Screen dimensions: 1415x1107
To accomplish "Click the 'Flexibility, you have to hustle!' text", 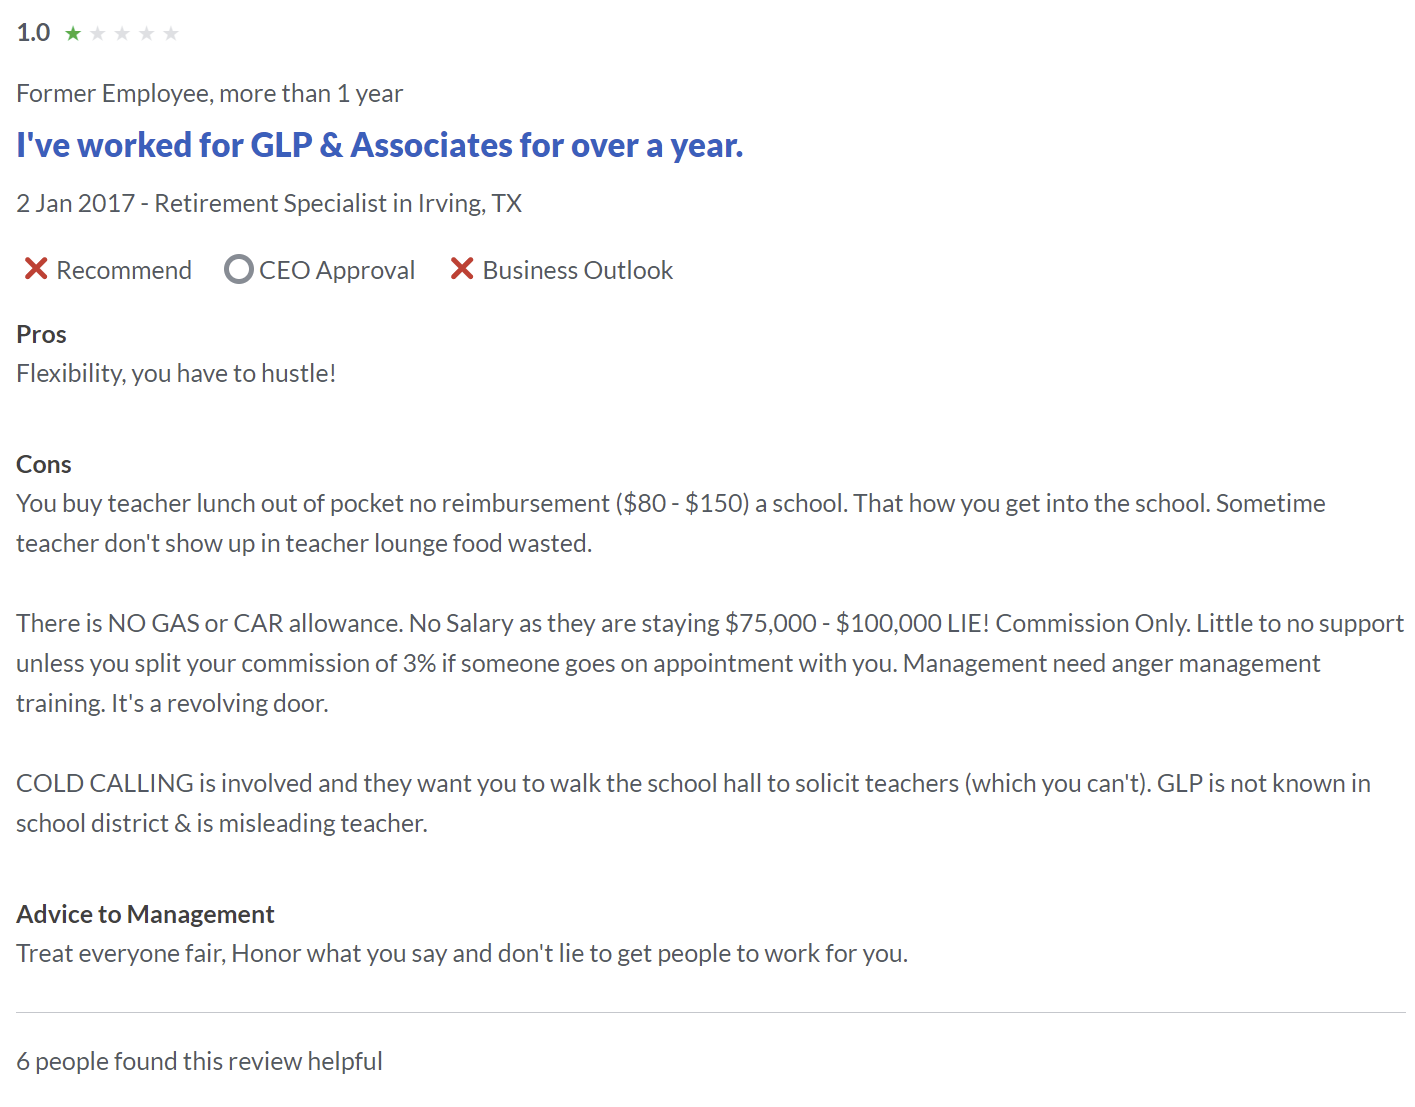I will (x=176, y=373).
